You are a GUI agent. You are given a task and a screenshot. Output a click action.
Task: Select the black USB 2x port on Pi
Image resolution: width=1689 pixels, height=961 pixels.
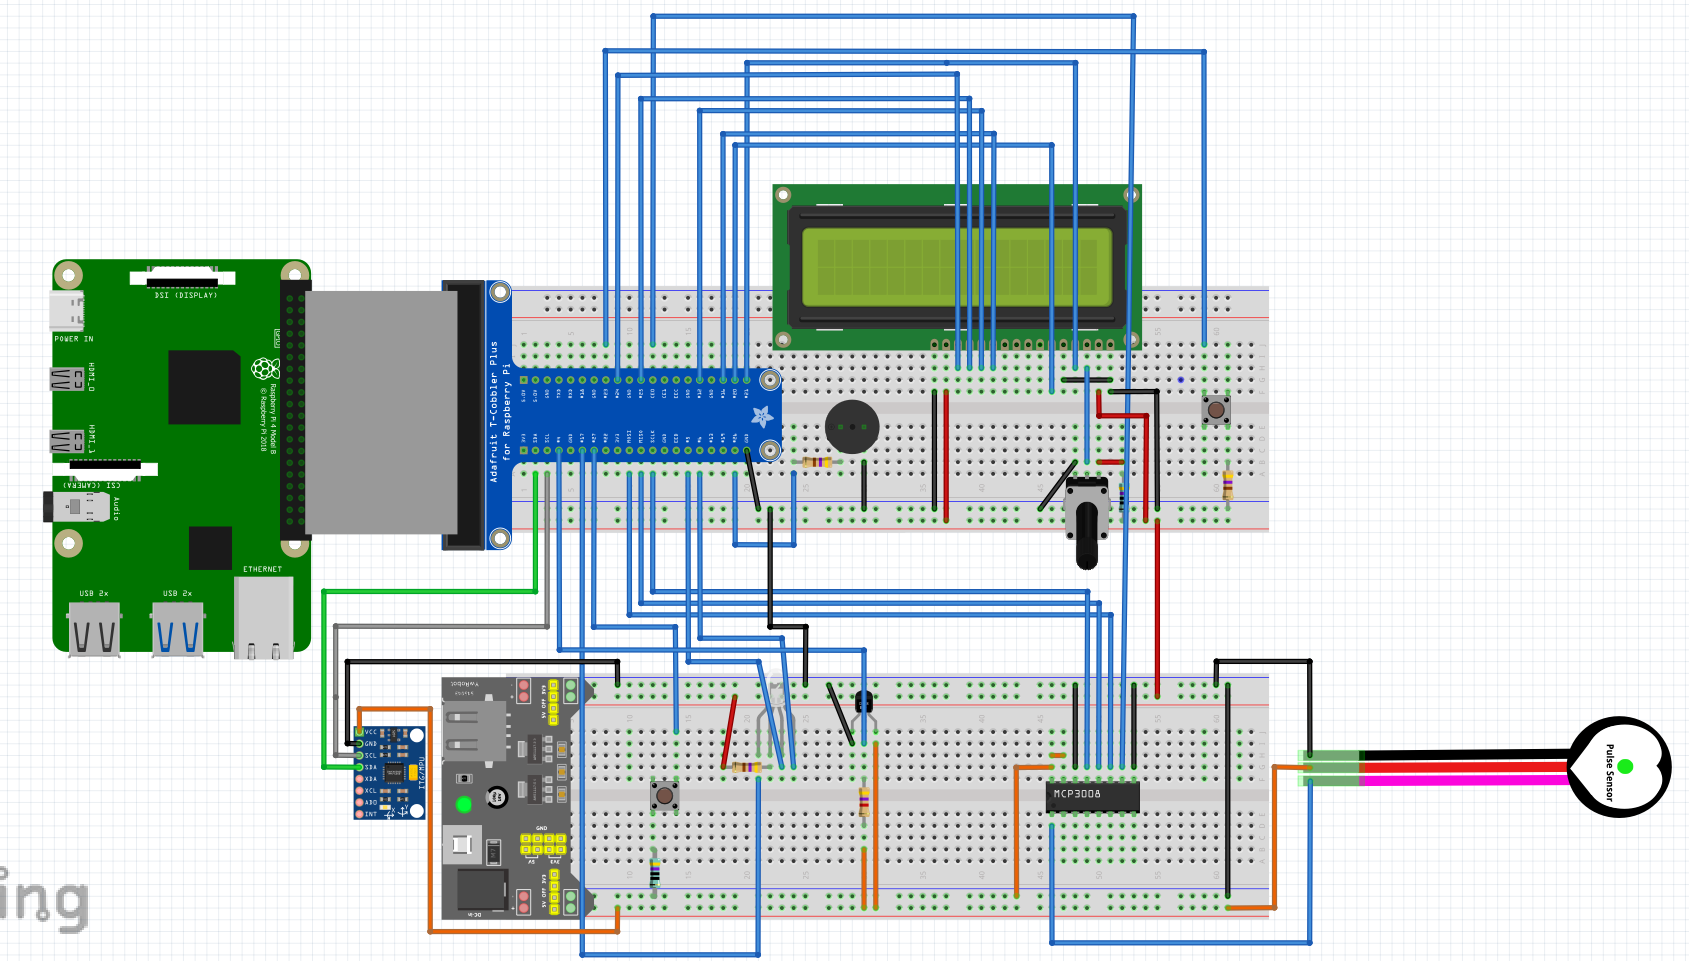coord(95,629)
